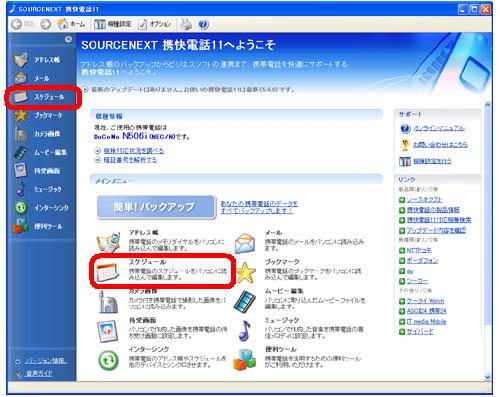The height and width of the screenshot is (397, 500).
Task: Open お問い合わせ link in support panel
Action: point(440,145)
